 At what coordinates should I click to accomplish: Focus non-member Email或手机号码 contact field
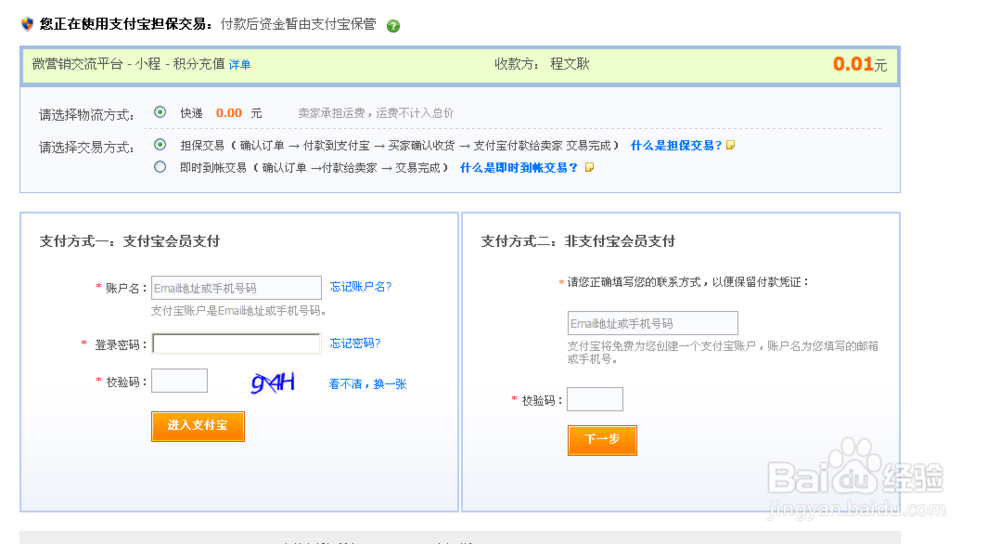tap(652, 323)
